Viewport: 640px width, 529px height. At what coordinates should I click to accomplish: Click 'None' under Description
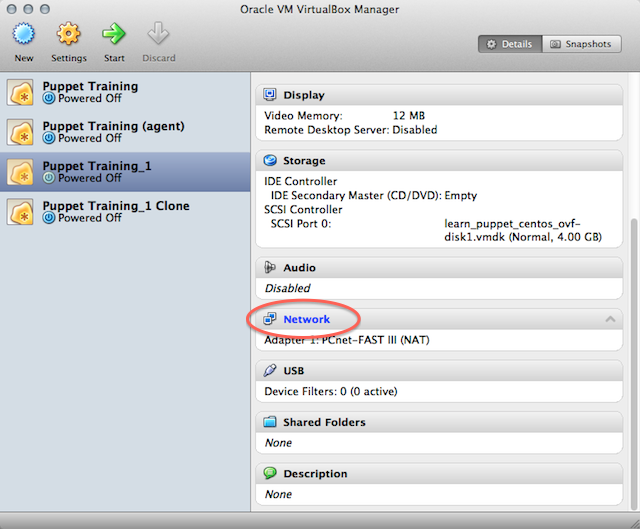278,494
